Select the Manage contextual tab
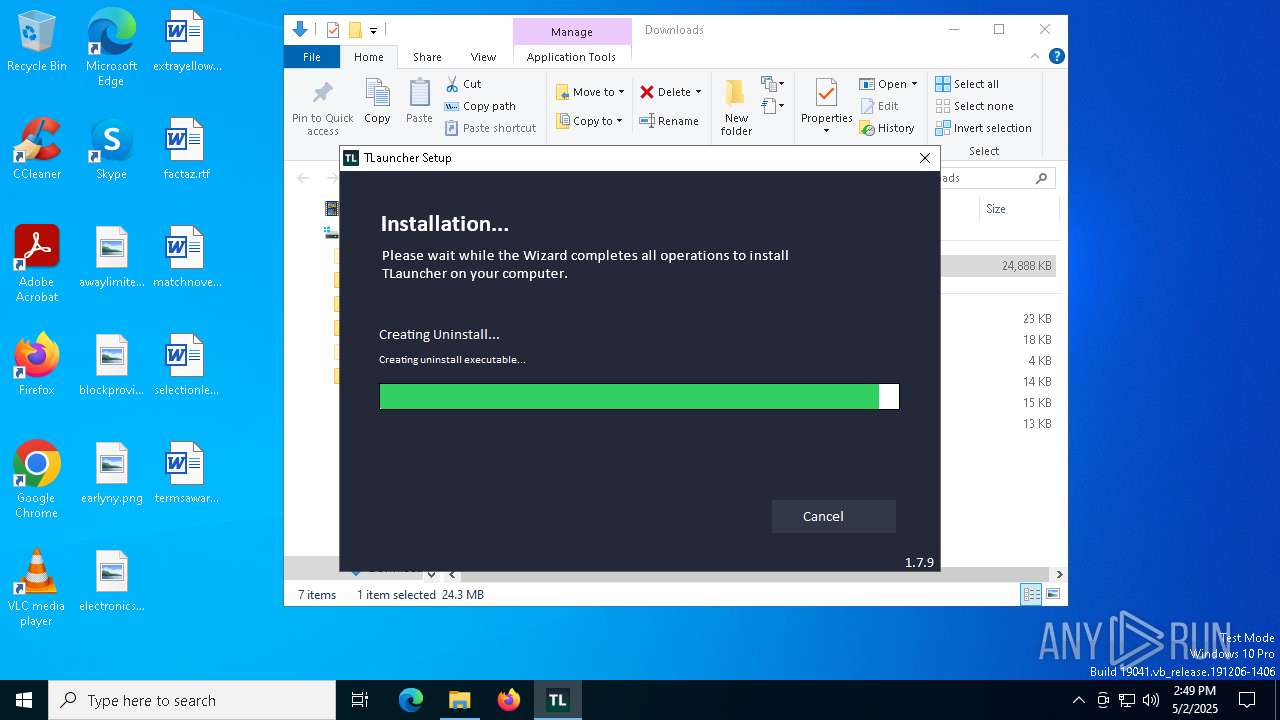 (572, 32)
